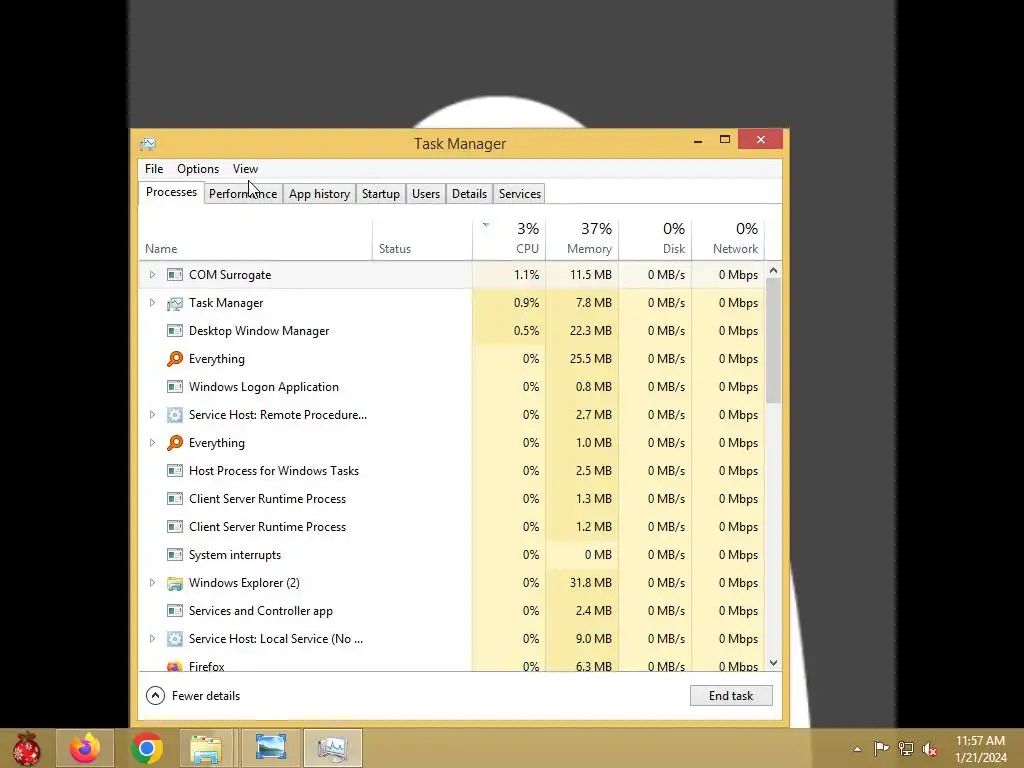Switch to the Performance tab
This screenshot has width=1024, height=768.
coord(243,194)
